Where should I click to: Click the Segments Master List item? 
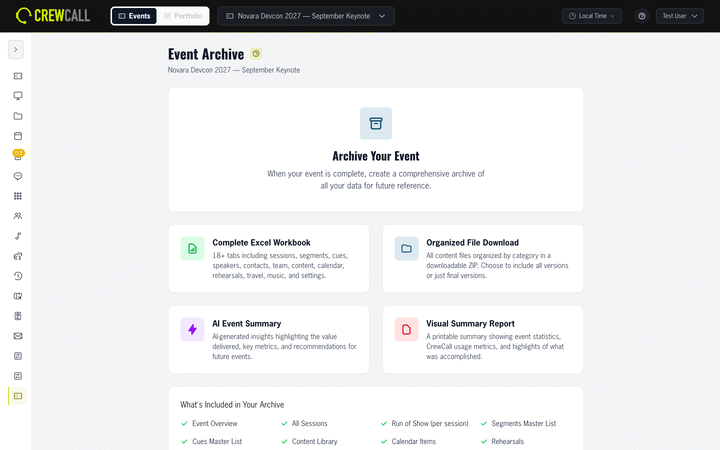click(x=523, y=423)
